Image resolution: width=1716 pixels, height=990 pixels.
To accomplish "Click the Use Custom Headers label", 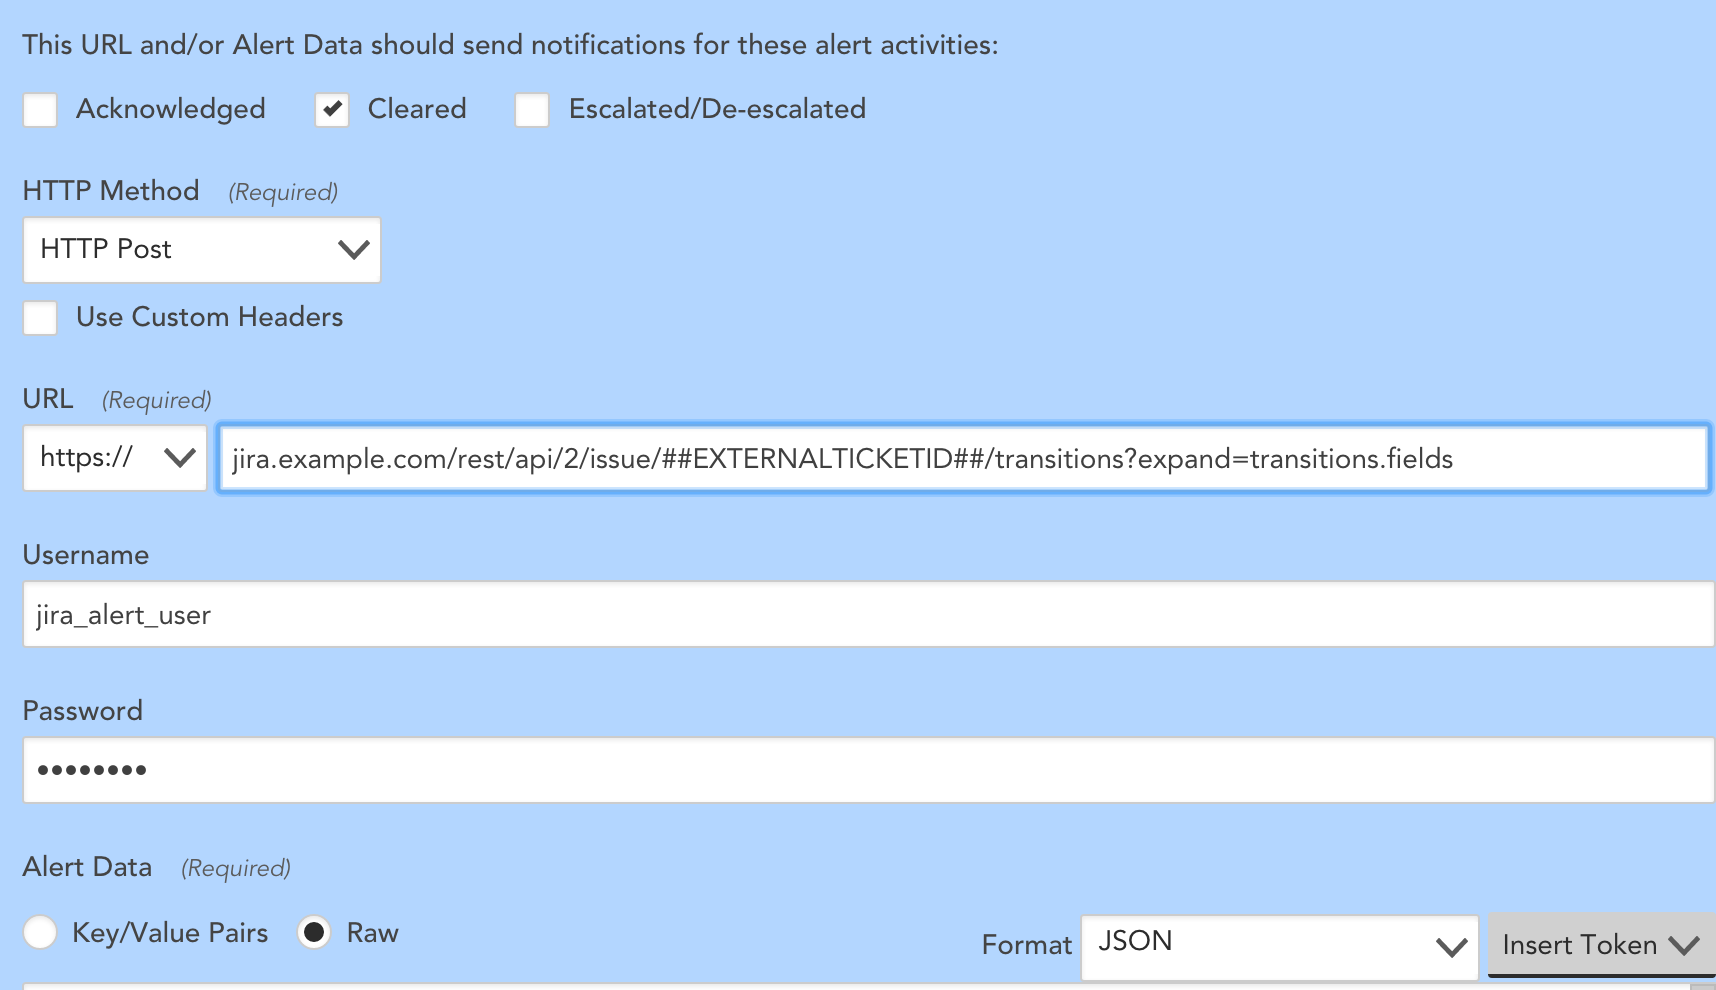I will point(210,317).
